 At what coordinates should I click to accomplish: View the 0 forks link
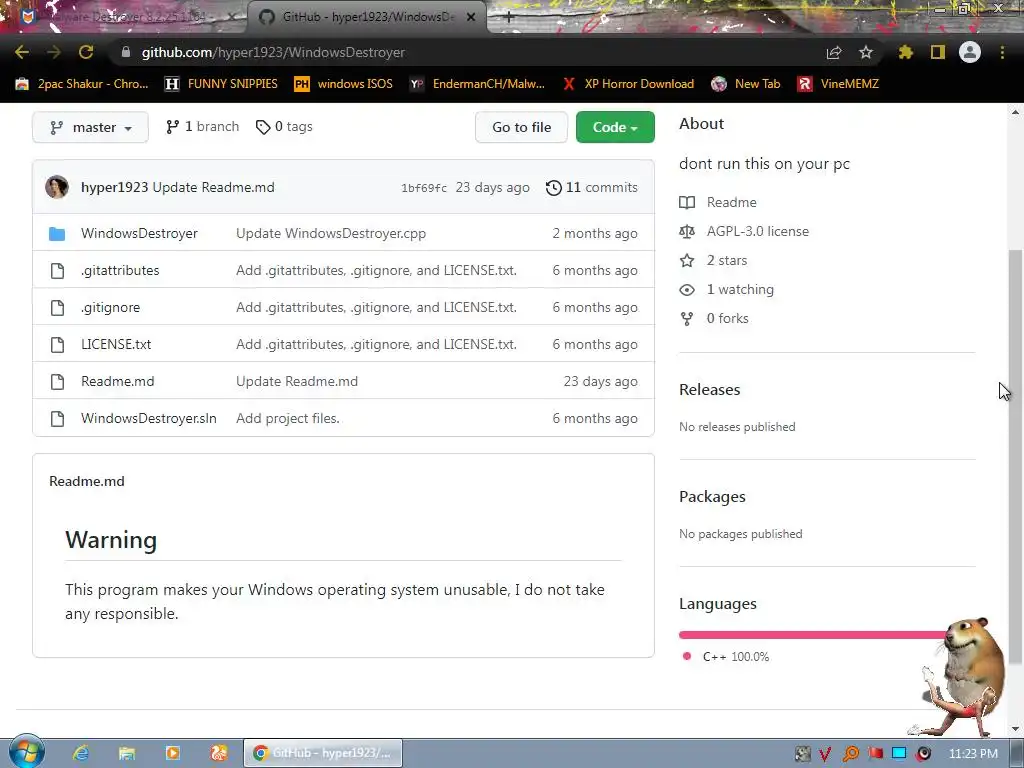[728, 318]
